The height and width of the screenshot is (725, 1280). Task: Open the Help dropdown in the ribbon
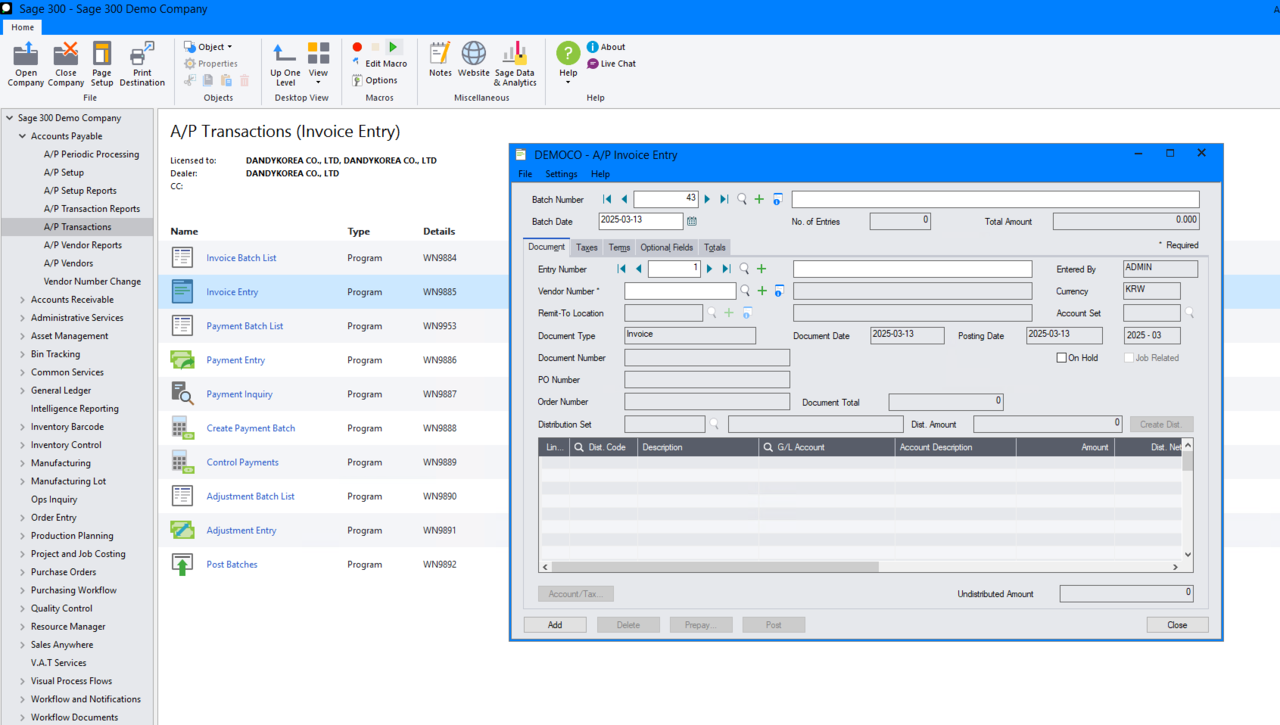point(568,63)
